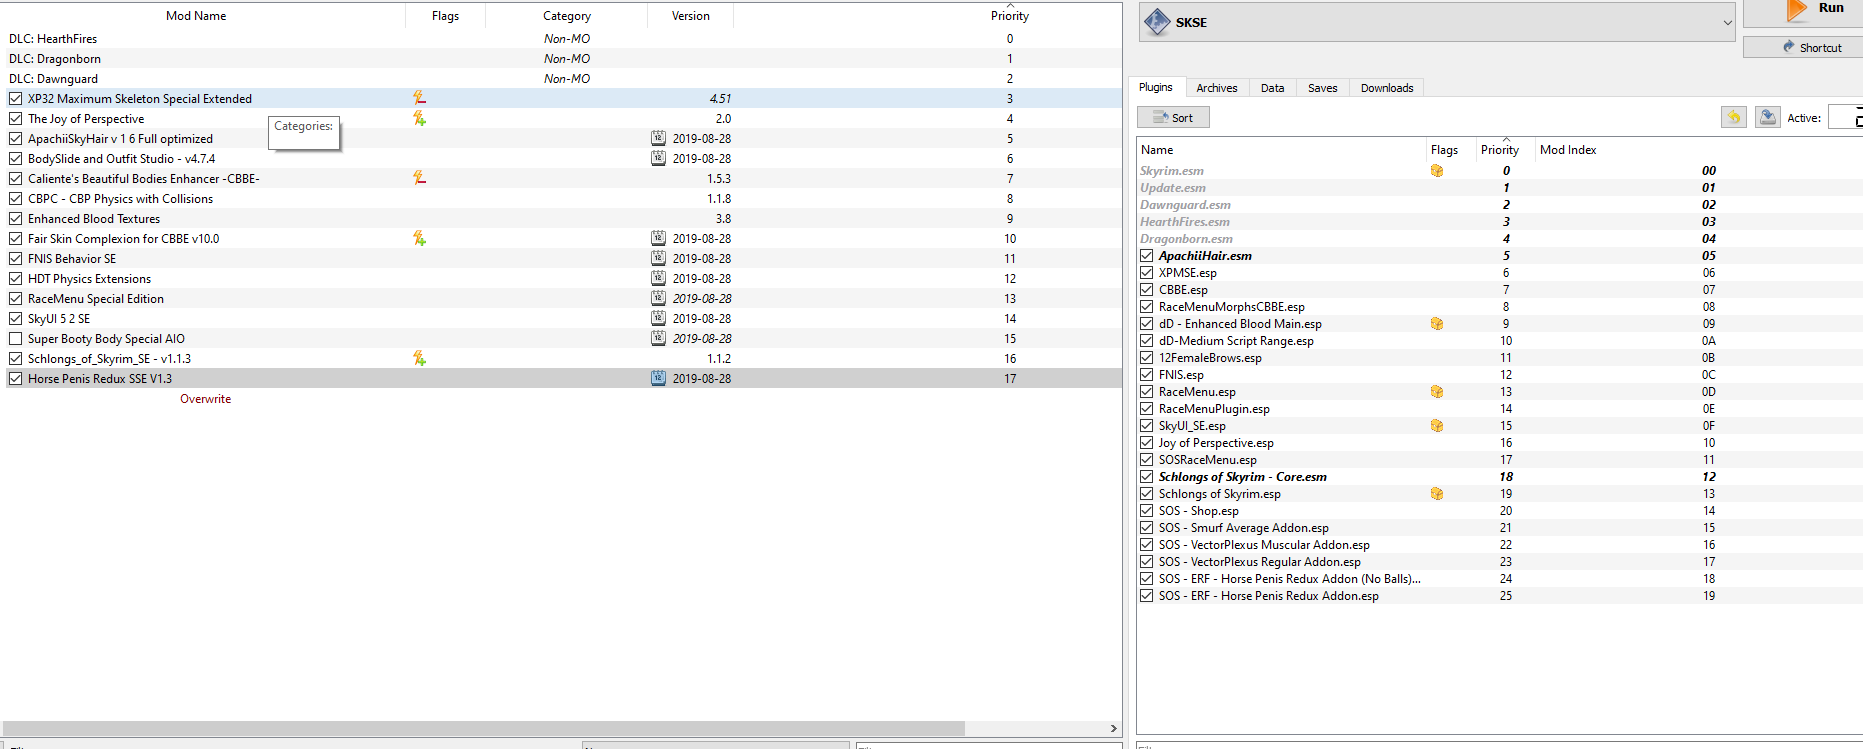Viewport: 1863px width, 749px height.
Task: Click the archive flag icon for Schlongs of Skyrim.esp
Action: pos(1437,494)
